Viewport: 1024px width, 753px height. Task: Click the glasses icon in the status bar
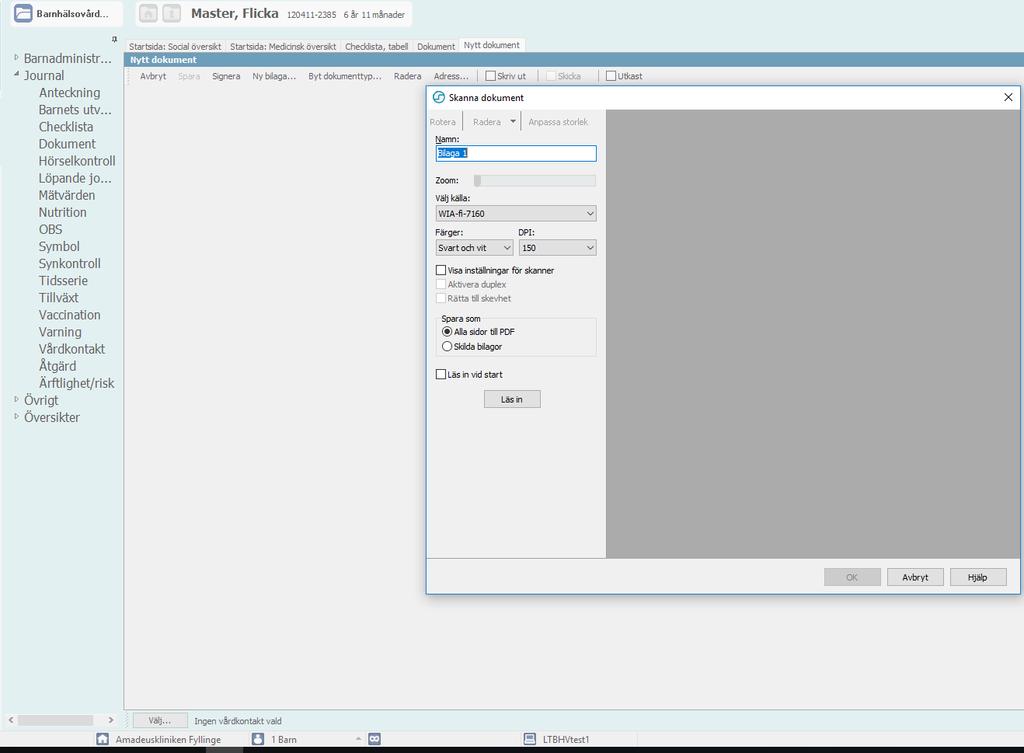click(x=374, y=739)
